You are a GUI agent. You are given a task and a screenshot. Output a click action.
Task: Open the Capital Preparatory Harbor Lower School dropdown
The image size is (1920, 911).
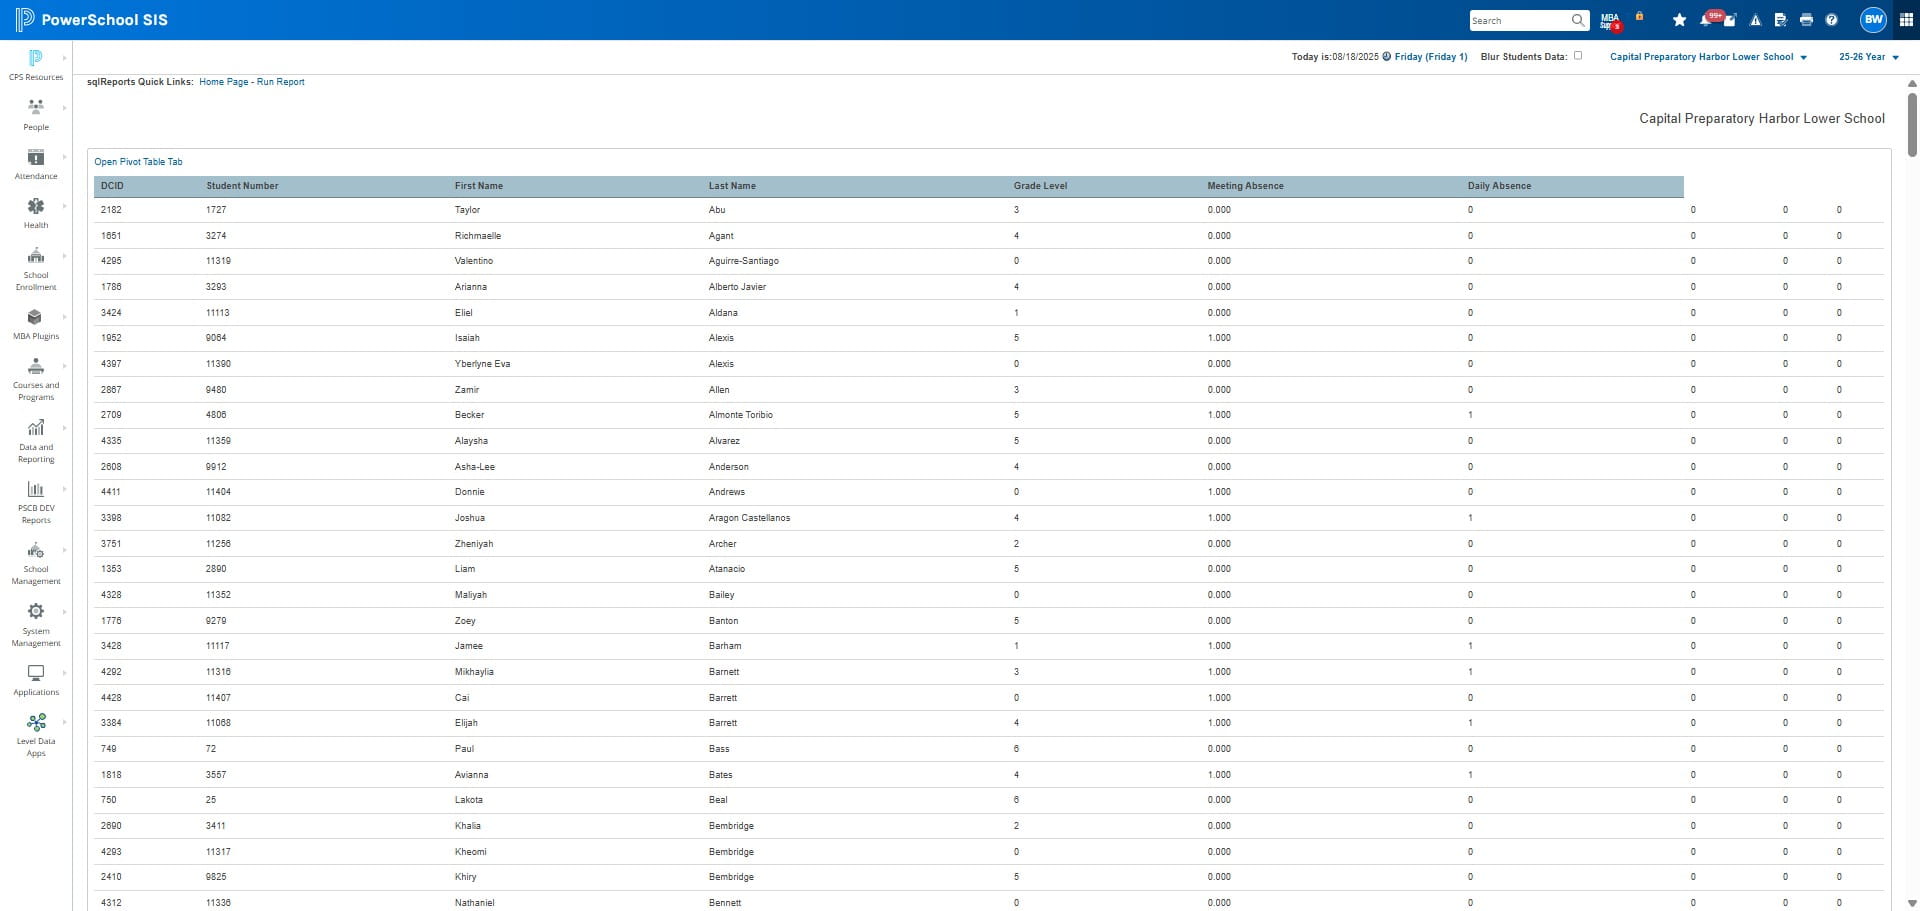click(x=1708, y=57)
